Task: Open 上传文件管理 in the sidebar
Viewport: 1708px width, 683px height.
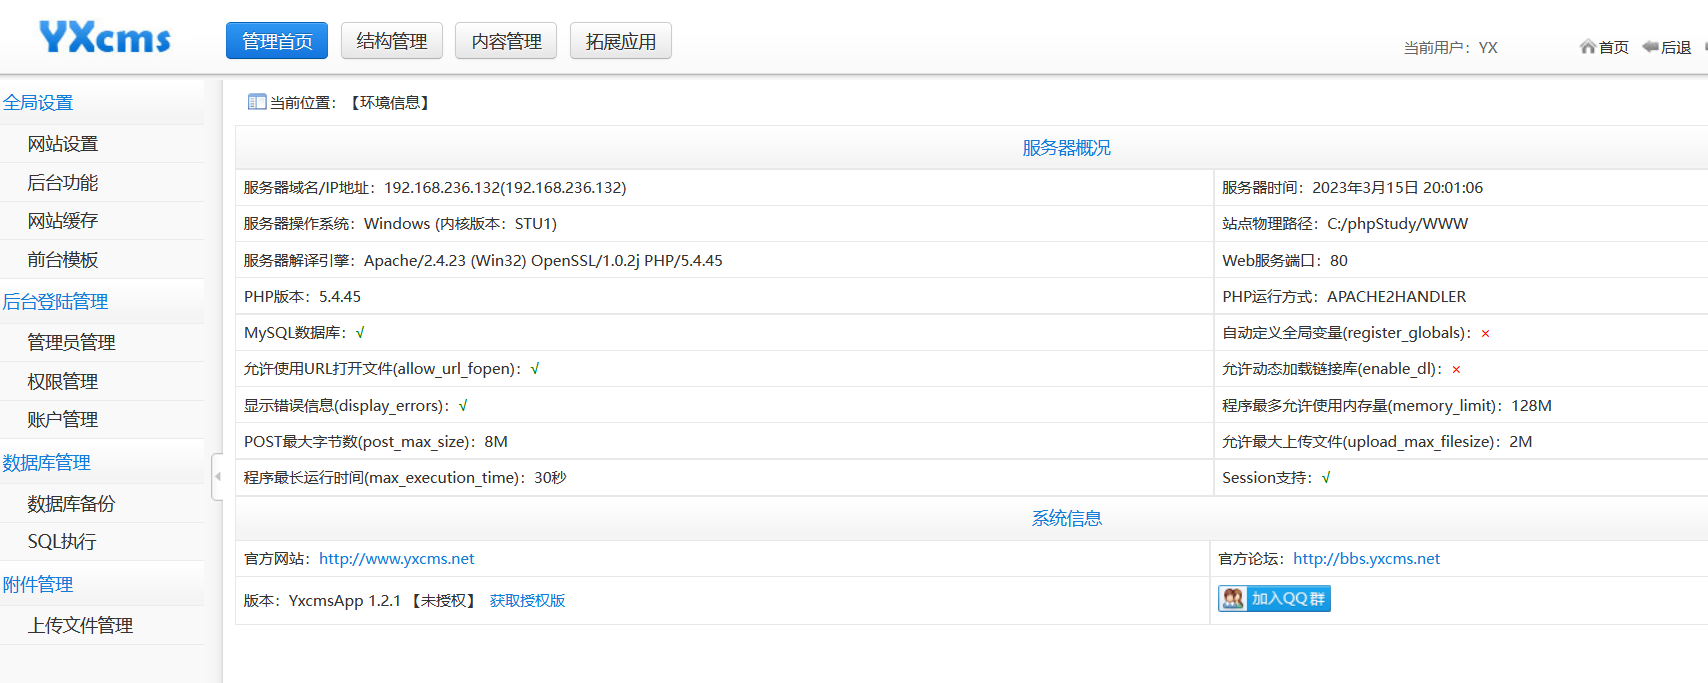Action: (x=80, y=626)
